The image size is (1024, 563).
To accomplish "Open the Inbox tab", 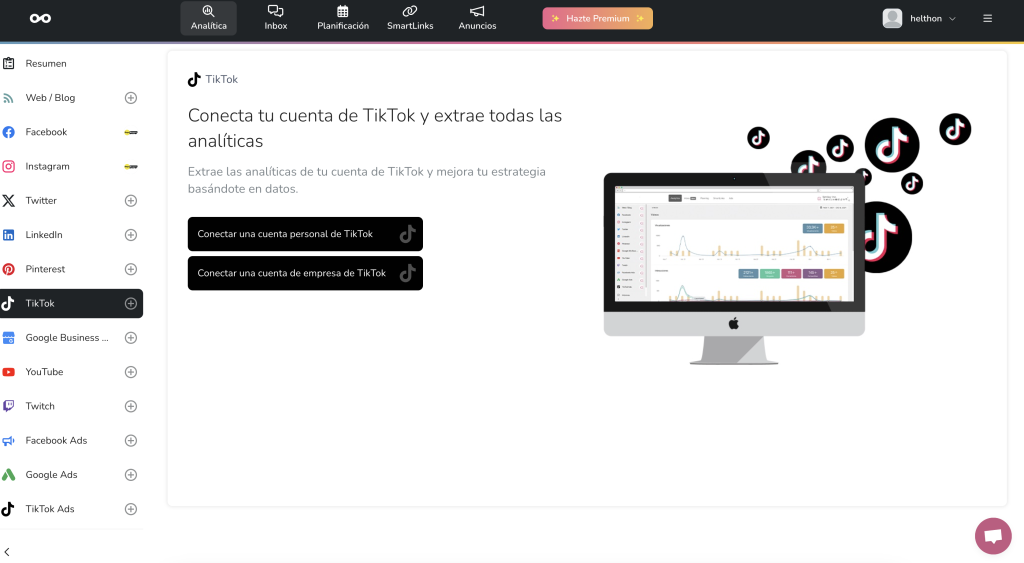I will click(276, 18).
